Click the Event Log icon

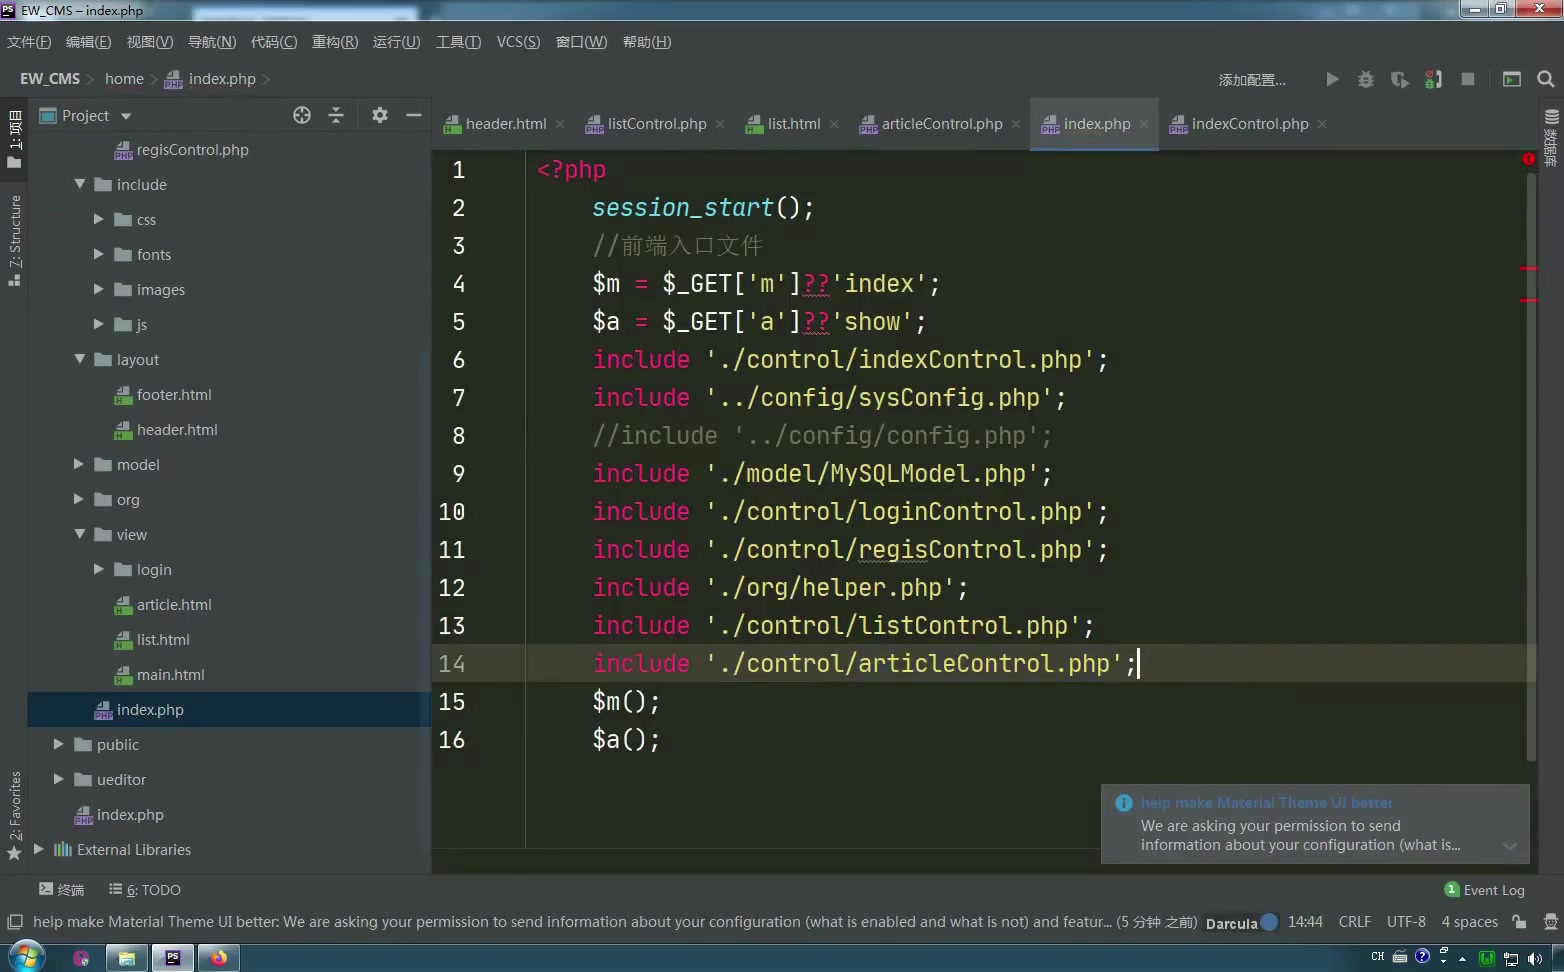click(x=1452, y=889)
